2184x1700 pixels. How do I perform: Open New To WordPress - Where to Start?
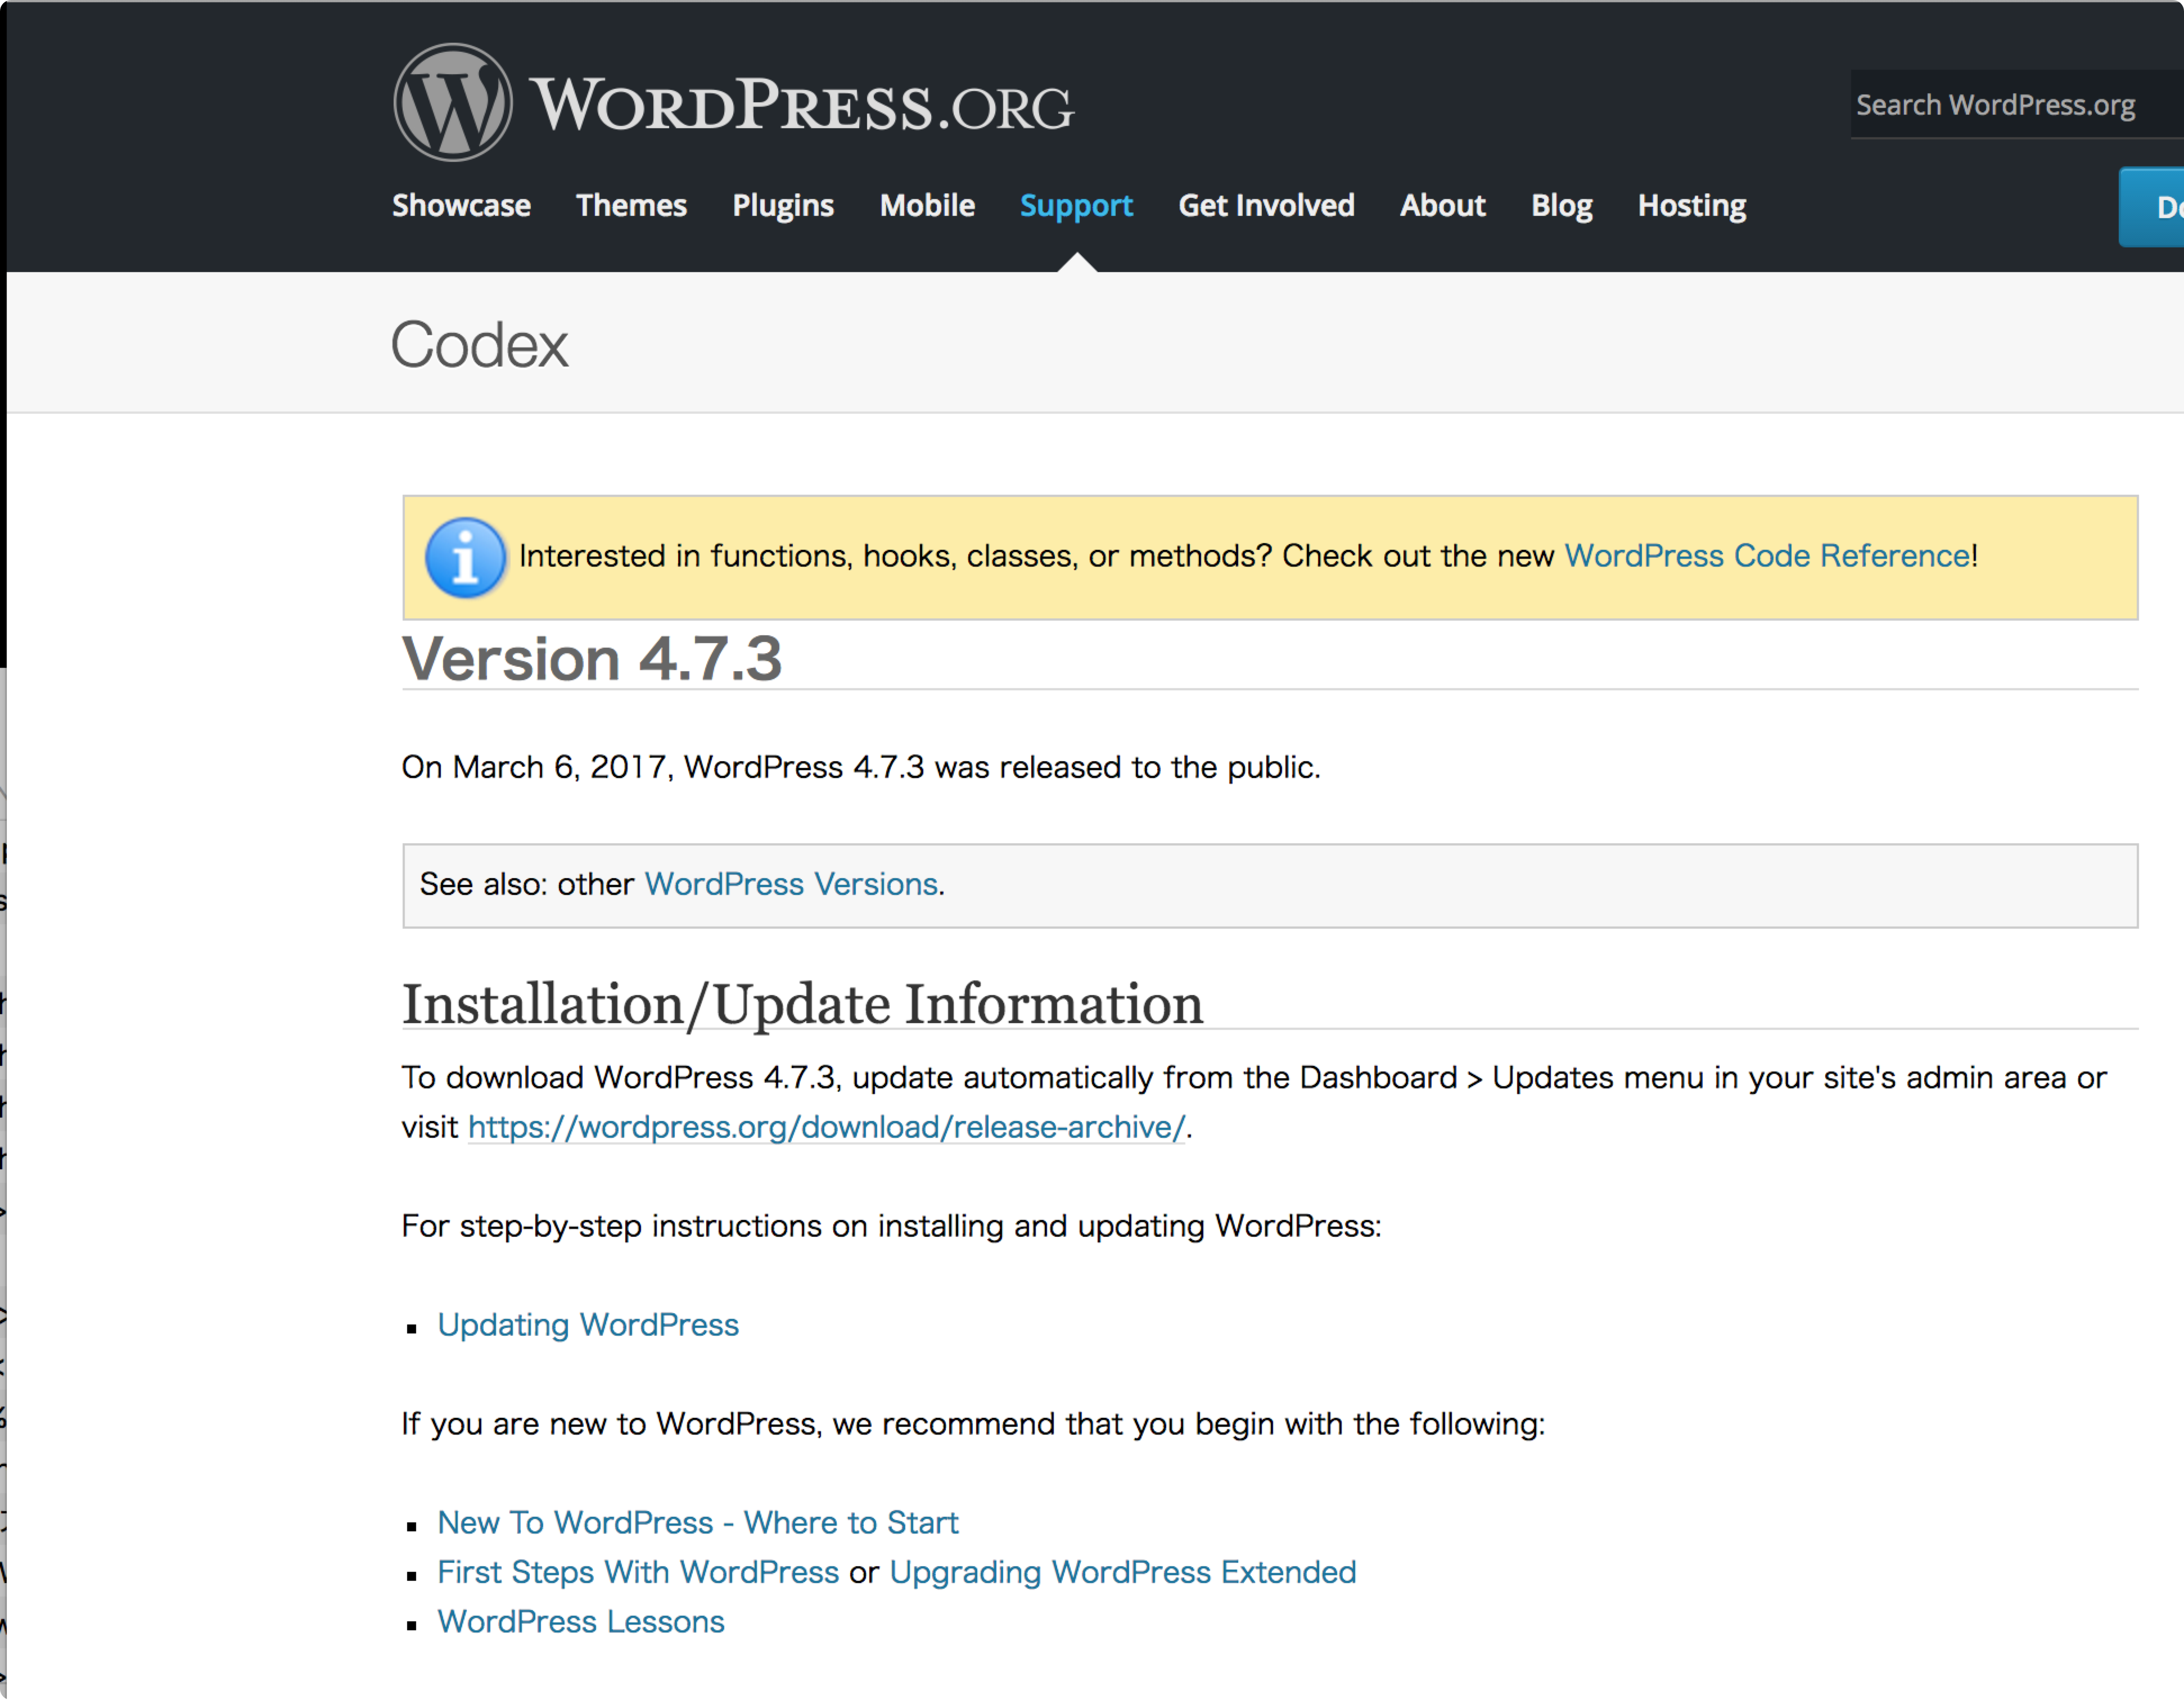coord(697,1523)
